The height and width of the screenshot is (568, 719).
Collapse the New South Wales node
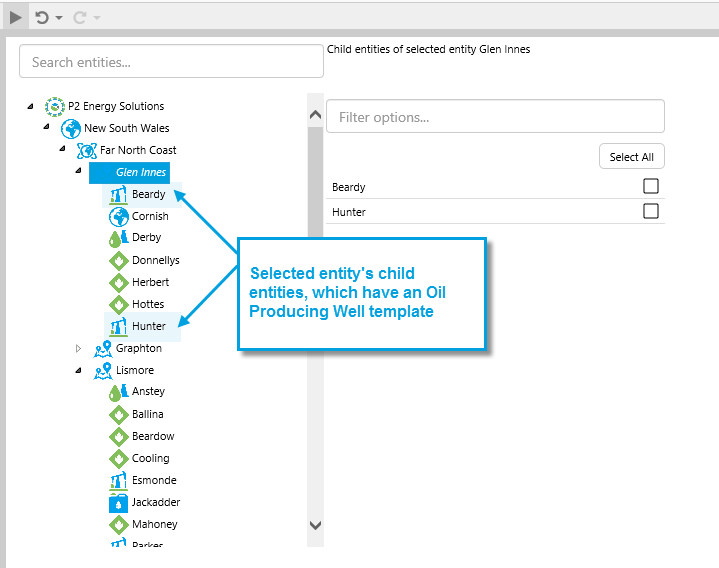(46, 127)
